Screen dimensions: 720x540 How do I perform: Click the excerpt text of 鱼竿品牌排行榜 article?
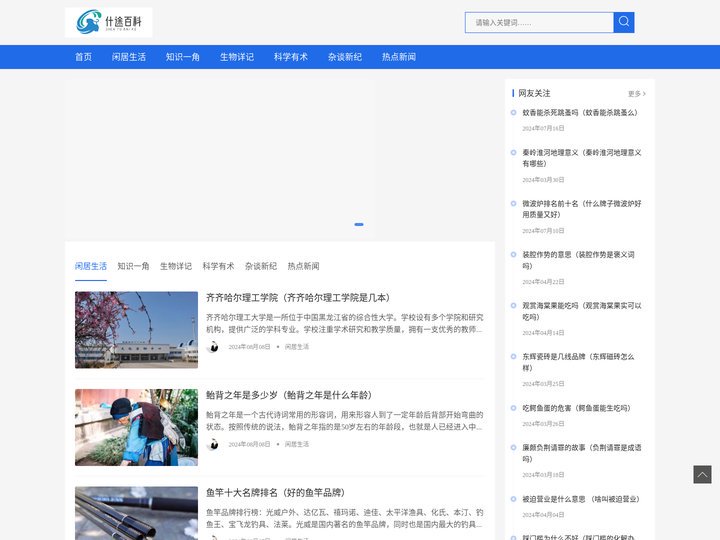[344, 518]
